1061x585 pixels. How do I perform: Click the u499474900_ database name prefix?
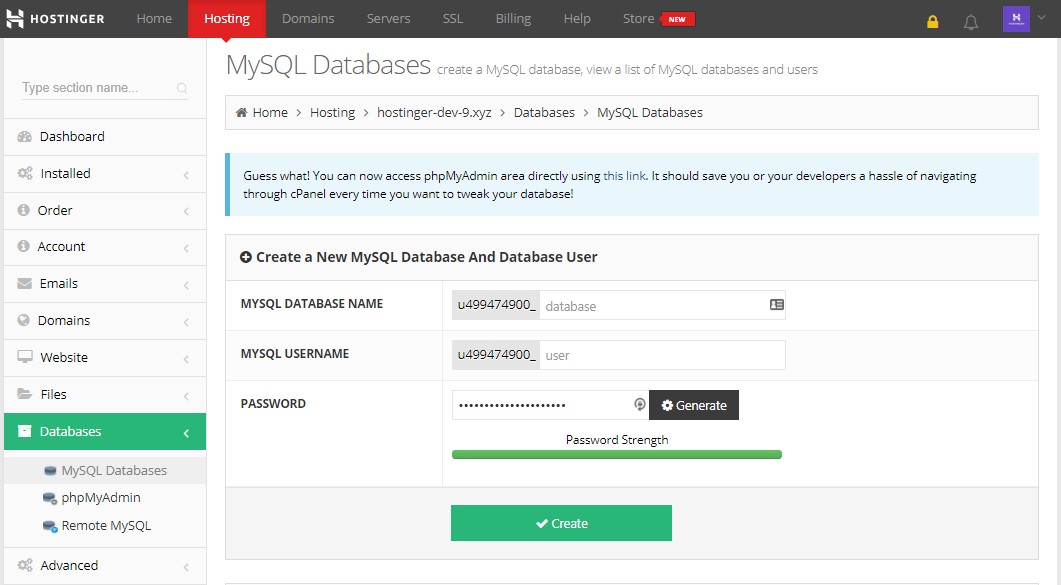point(496,305)
